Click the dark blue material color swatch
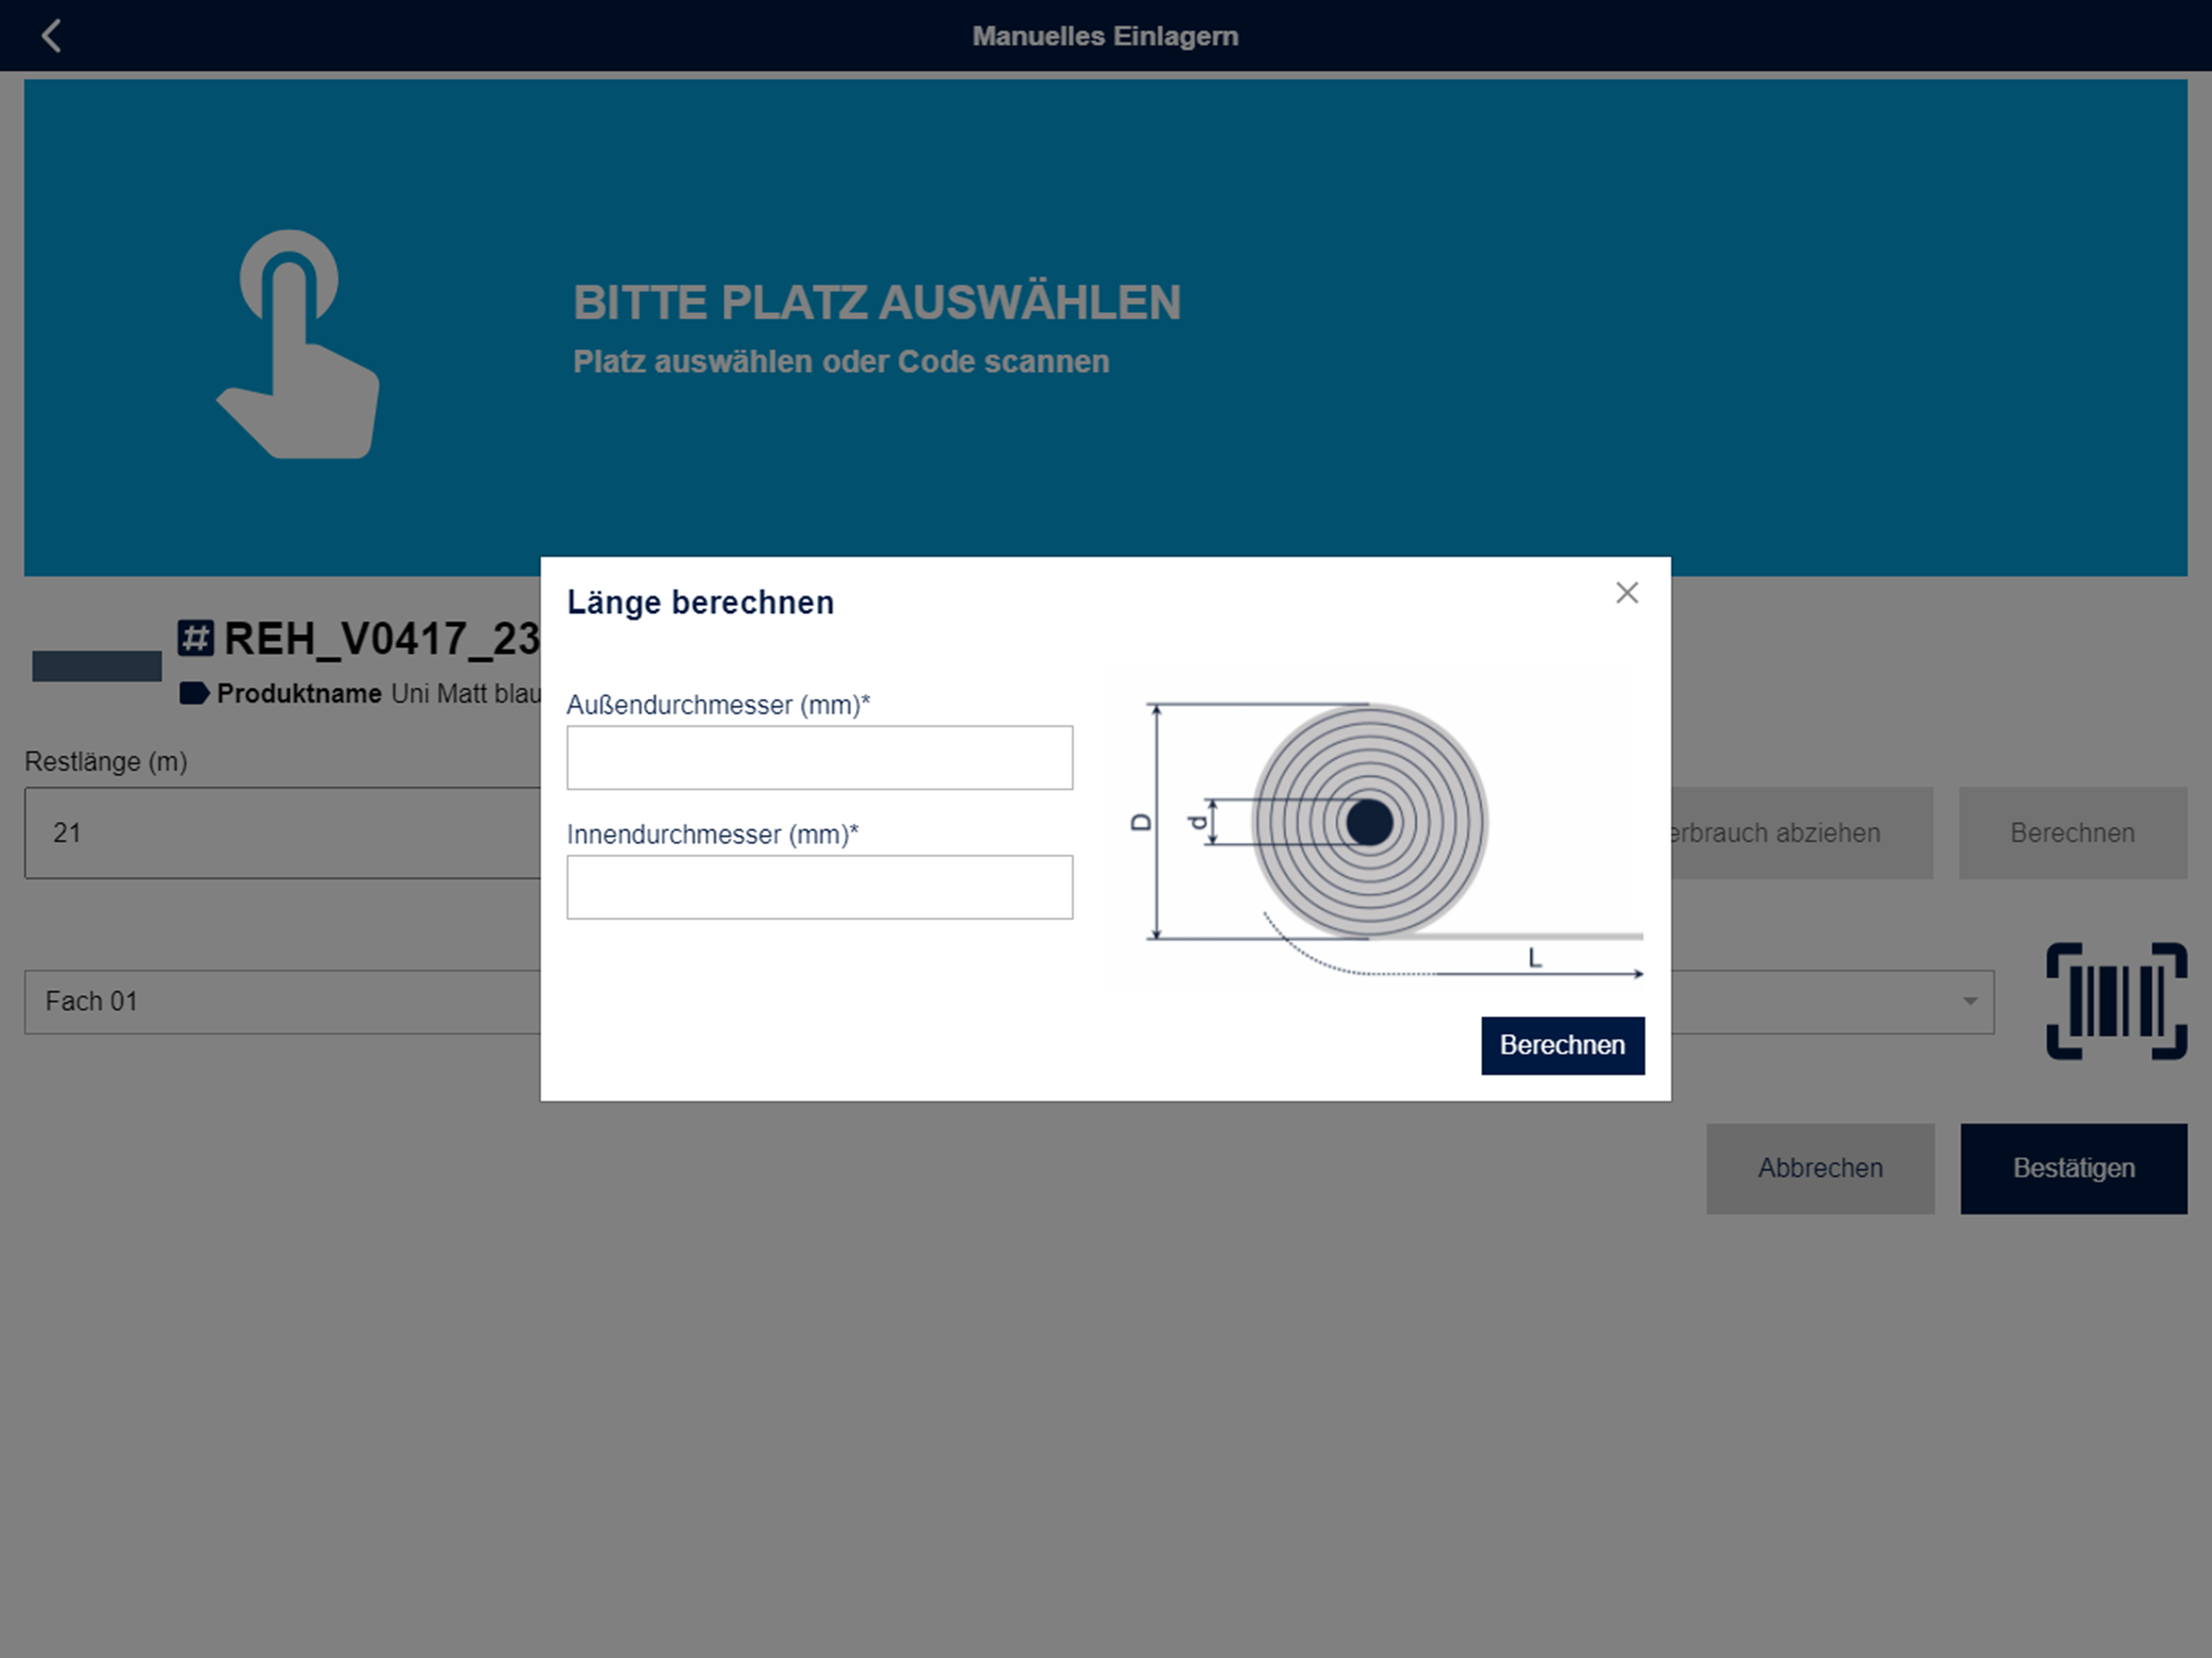This screenshot has height=1658, width=2212. pos(97,666)
